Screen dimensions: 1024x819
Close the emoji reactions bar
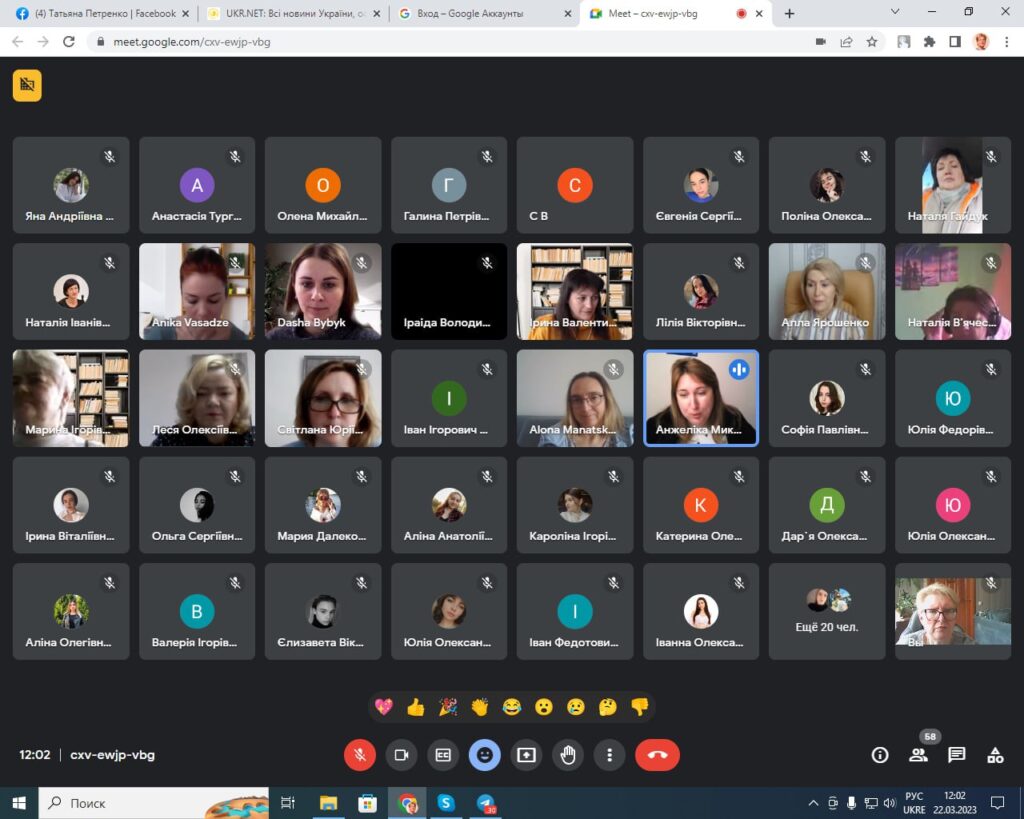[485, 755]
